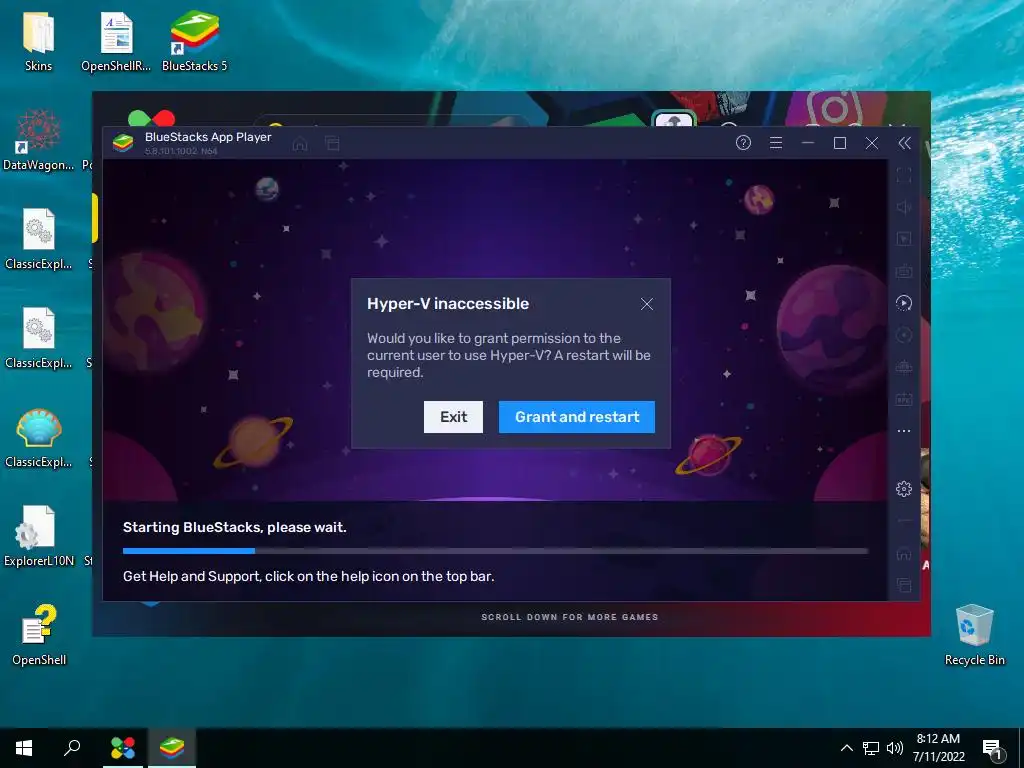This screenshot has height=768, width=1024.
Task: Select the OpenShellR... document icon on desktop
Action: (x=116, y=42)
